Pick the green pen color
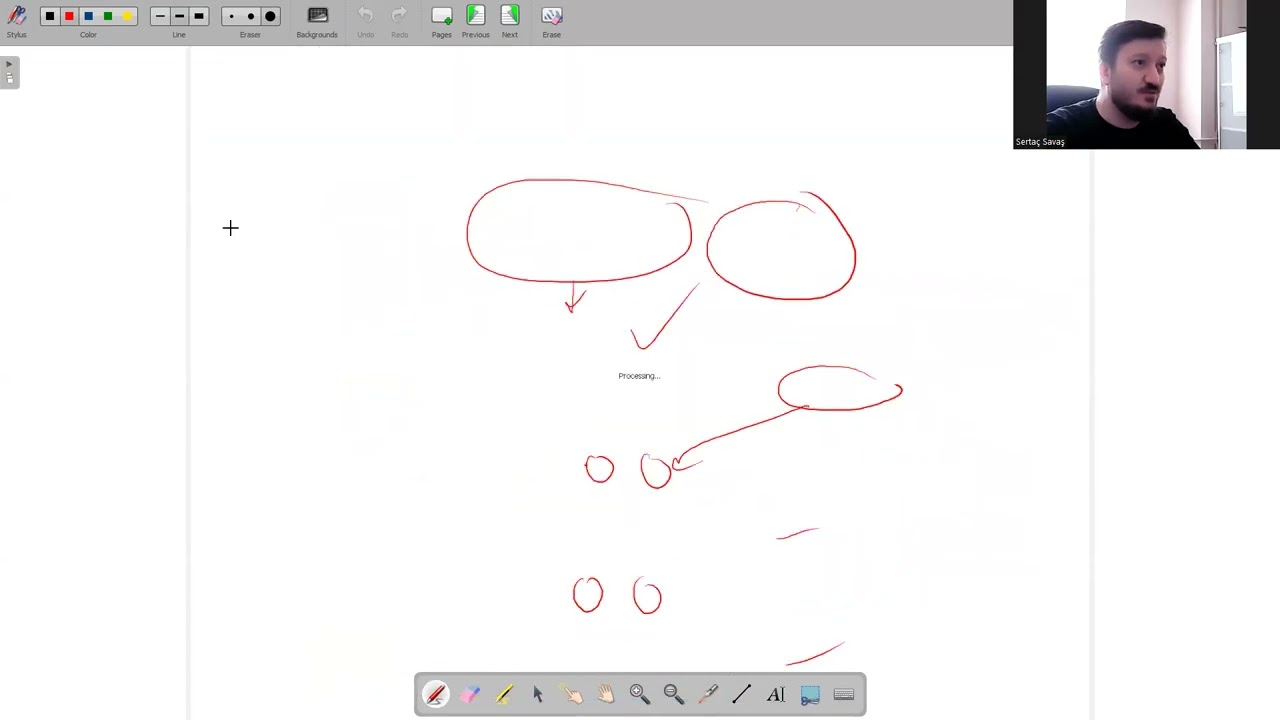Image resolution: width=1280 pixels, height=720 pixels. point(108,16)
